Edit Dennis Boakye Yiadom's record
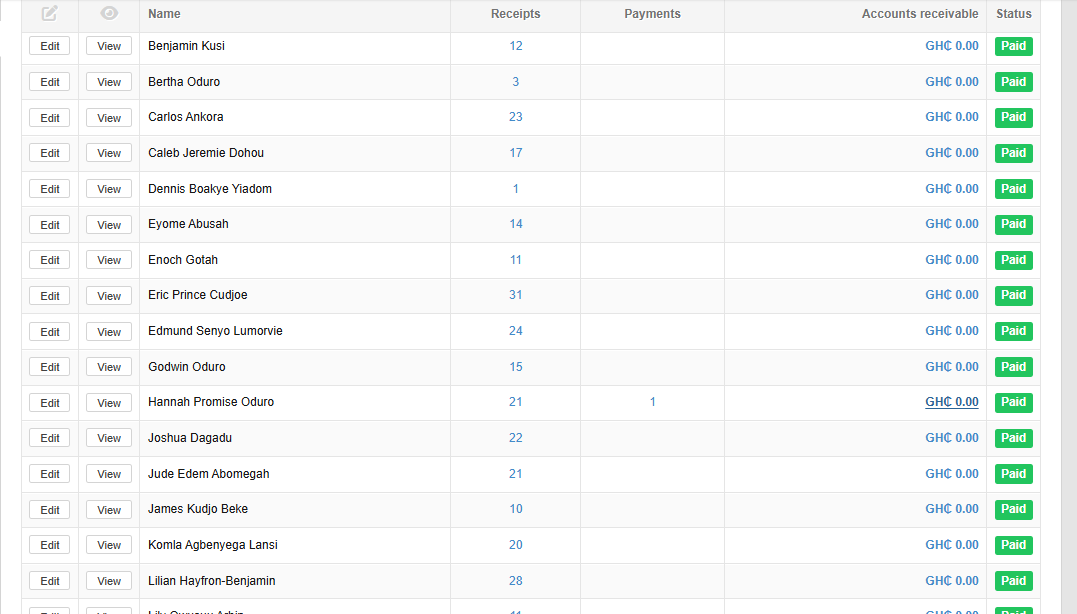Image resolution: width=1077 pixels, height=614 pixels. click(x=49, y=189)
